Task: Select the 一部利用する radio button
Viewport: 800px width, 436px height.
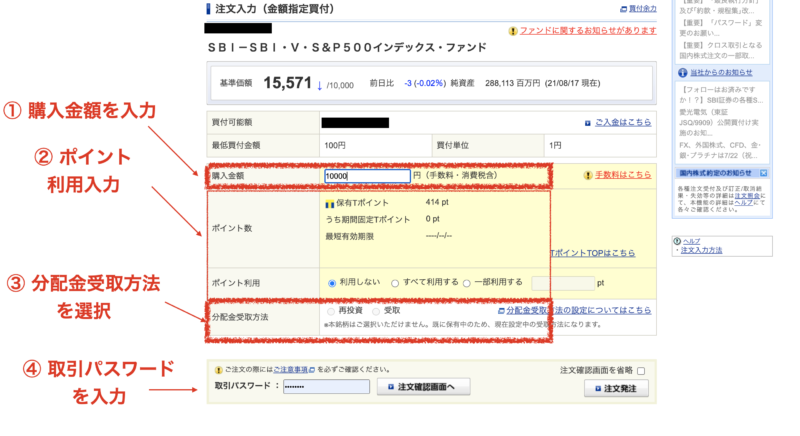Action: [x=466, y=284]
